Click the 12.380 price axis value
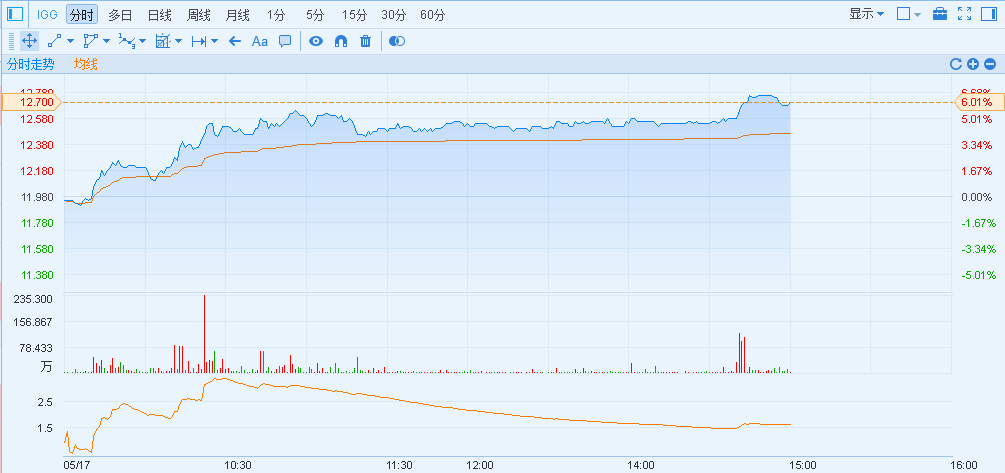The height and width of the screenshot is (473, 1005). click(x=38, y=145)
